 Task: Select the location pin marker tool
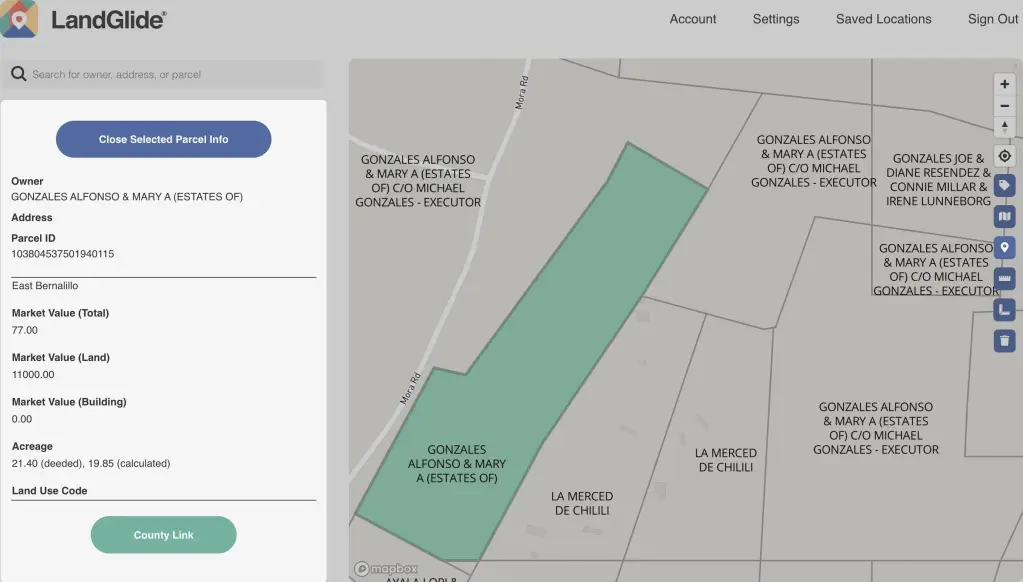coord(1005,247)
